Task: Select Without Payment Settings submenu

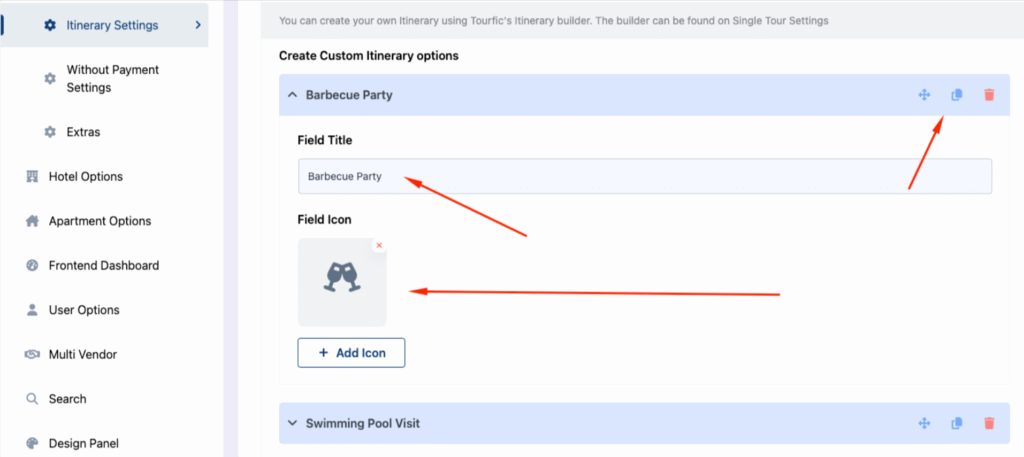Action: coord(113,78)
